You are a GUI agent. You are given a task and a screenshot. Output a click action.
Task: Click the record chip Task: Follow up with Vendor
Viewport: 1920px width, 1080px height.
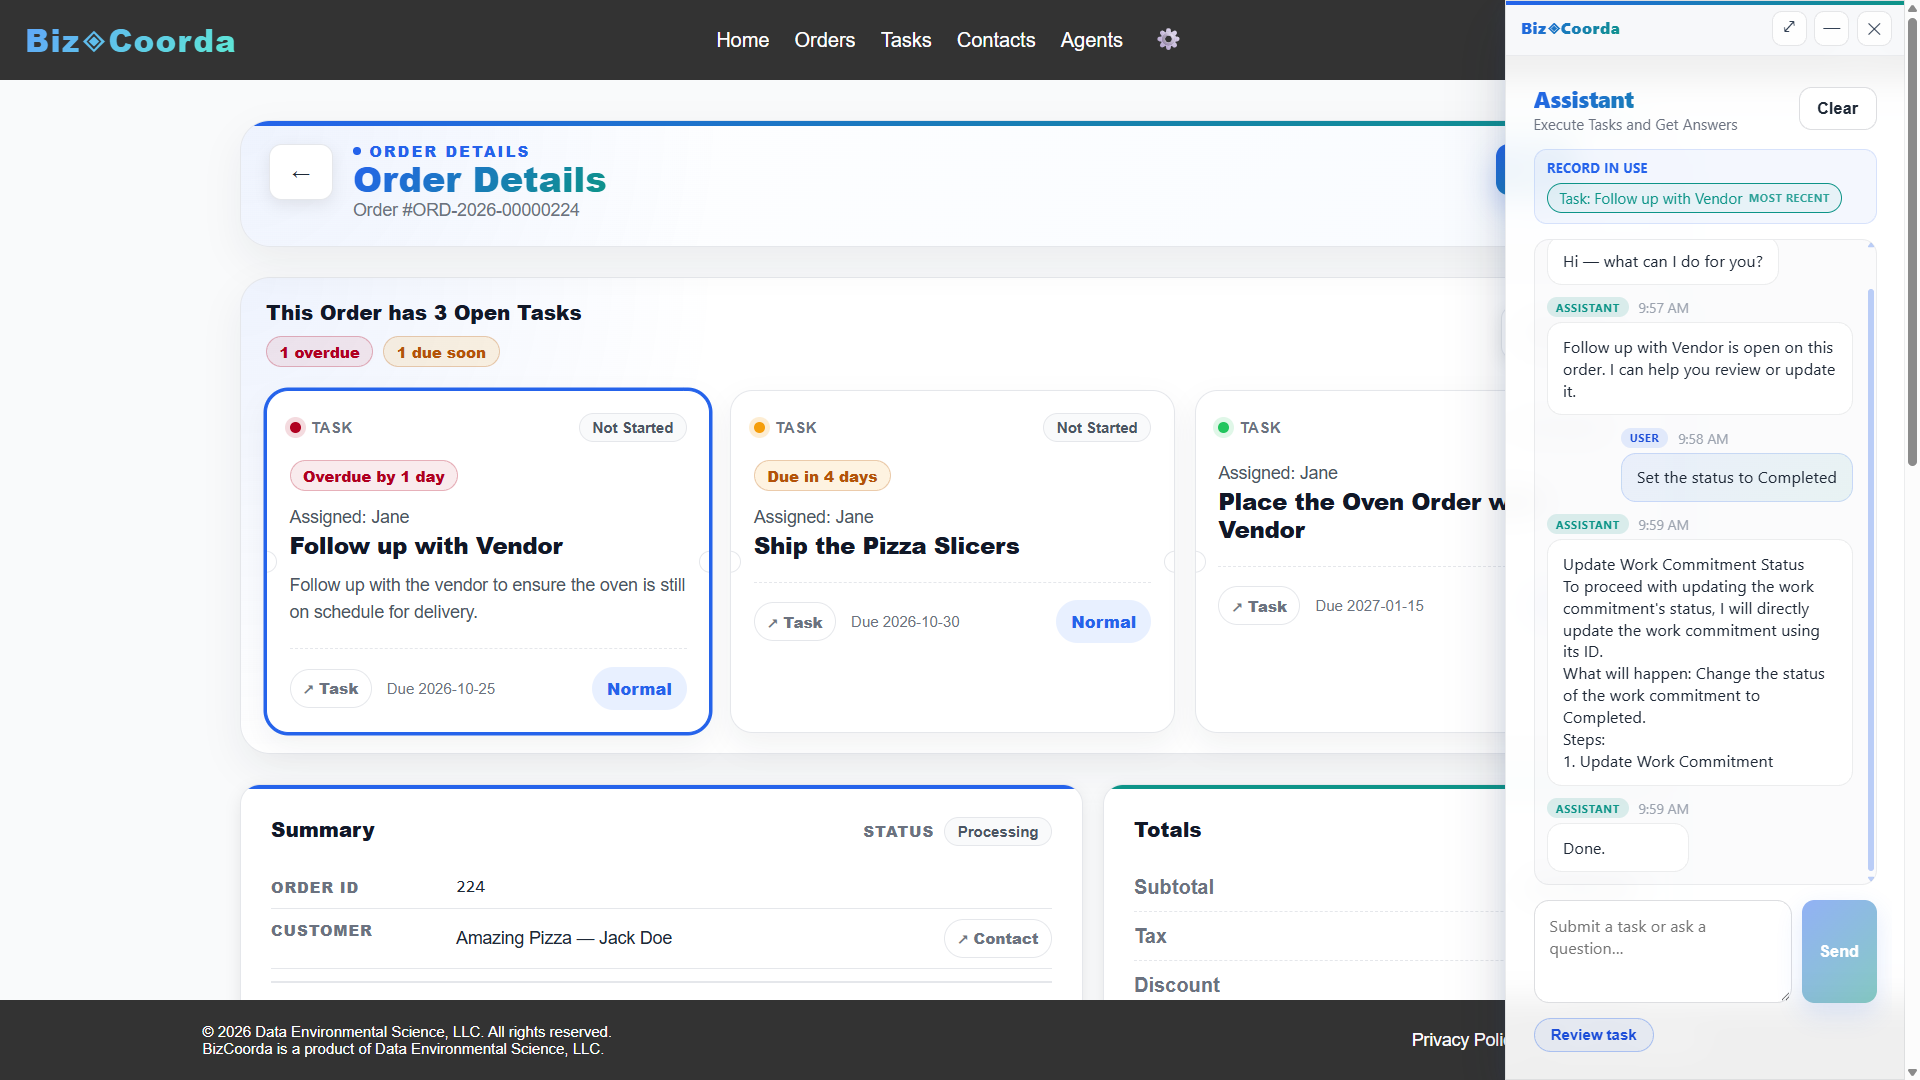(1694, 198)
